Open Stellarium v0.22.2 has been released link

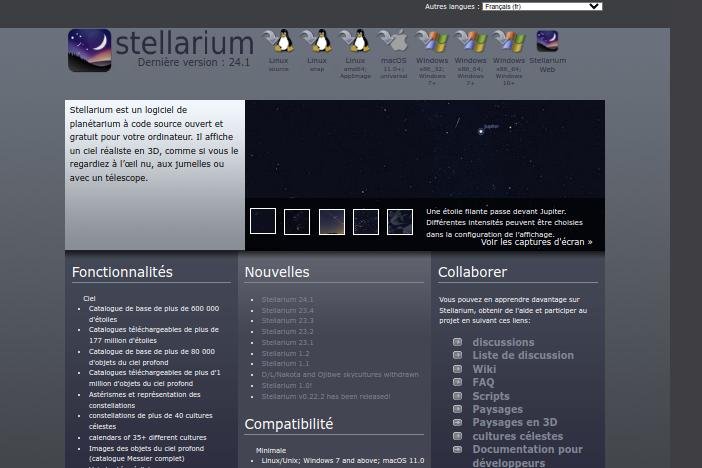(326, 396)
